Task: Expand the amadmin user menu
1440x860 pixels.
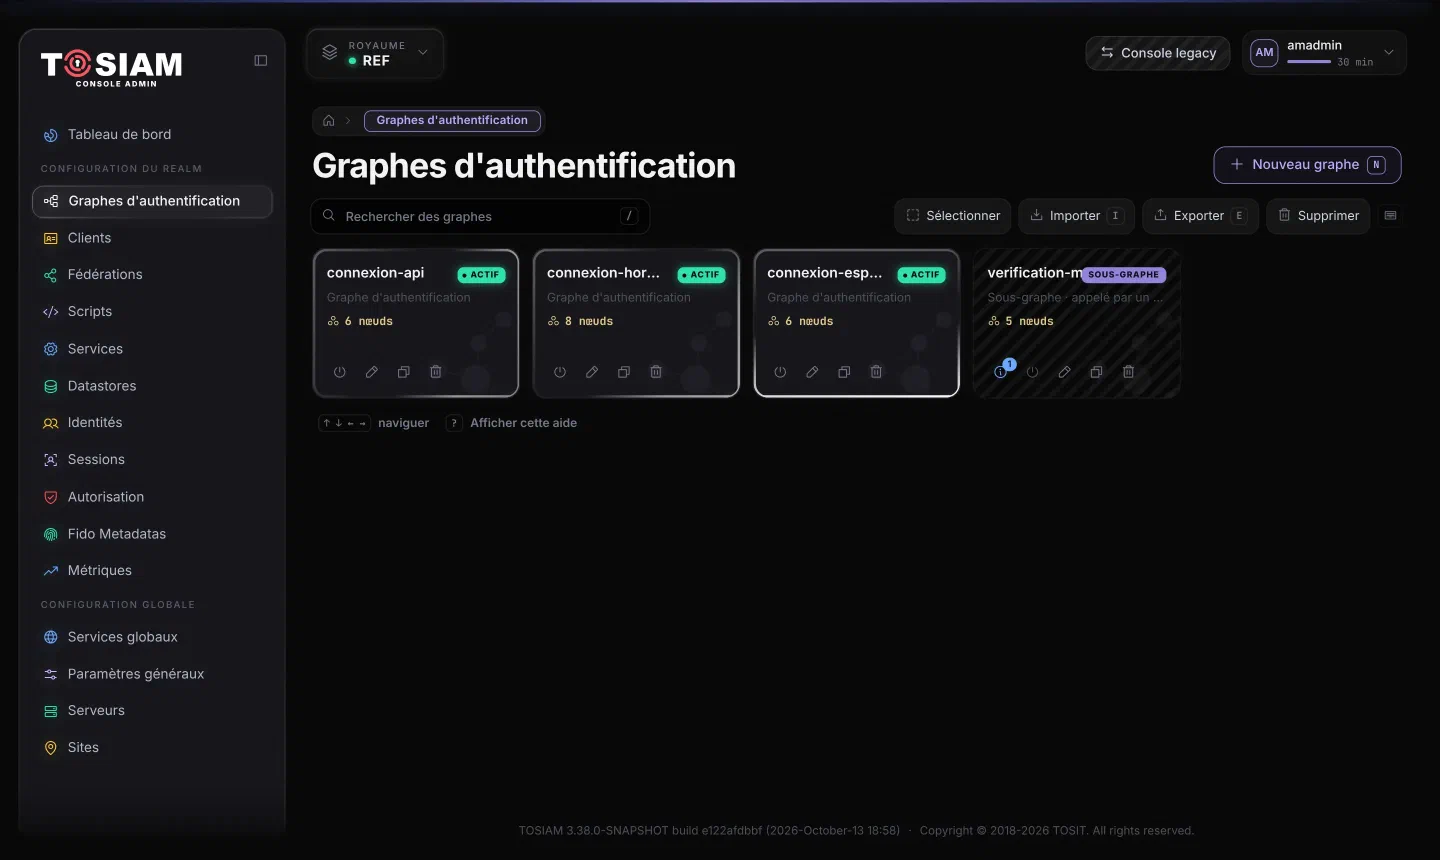Action: point(1324,53)
